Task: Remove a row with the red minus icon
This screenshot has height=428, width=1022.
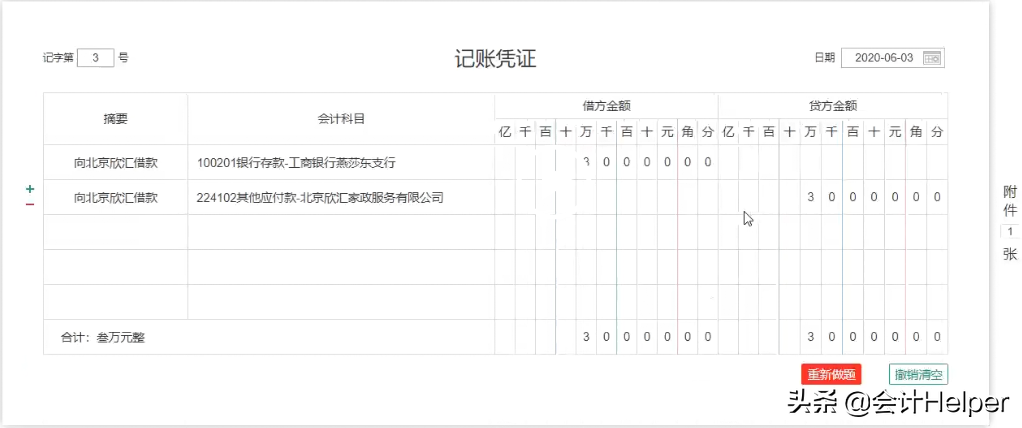Action: pyautogui.click(x=30, y=204)
